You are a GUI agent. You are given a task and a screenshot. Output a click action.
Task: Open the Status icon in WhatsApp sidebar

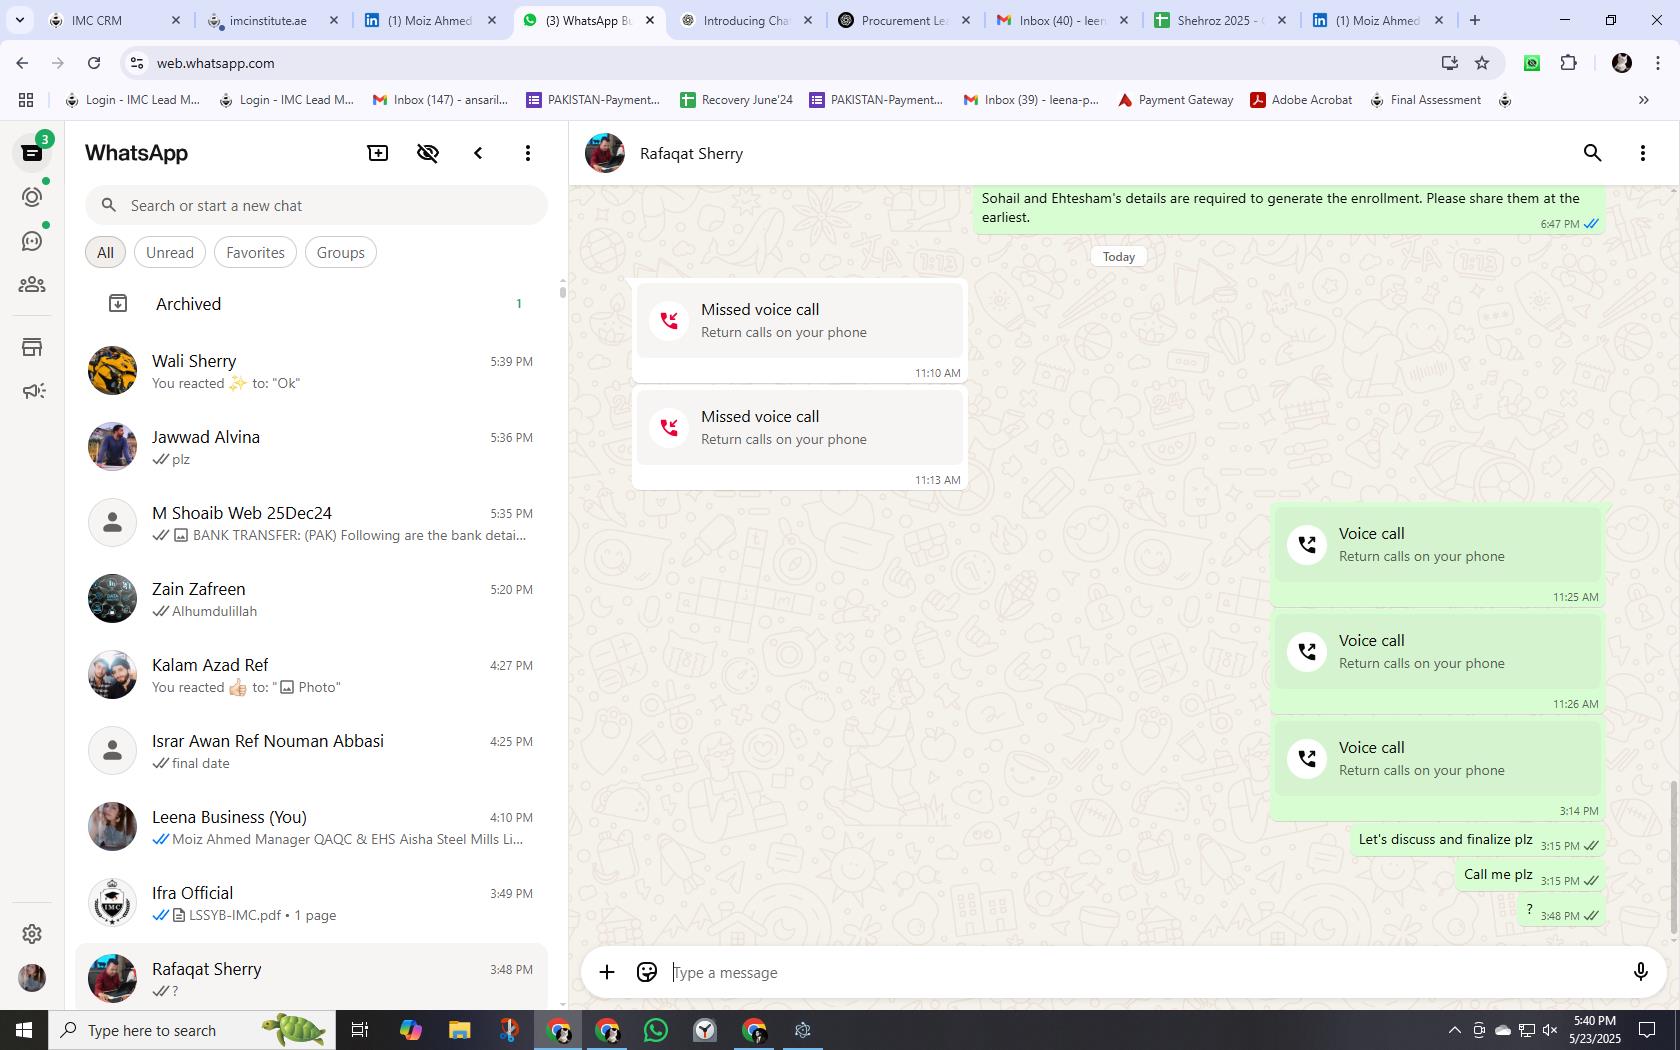click(x=32, y=197)
